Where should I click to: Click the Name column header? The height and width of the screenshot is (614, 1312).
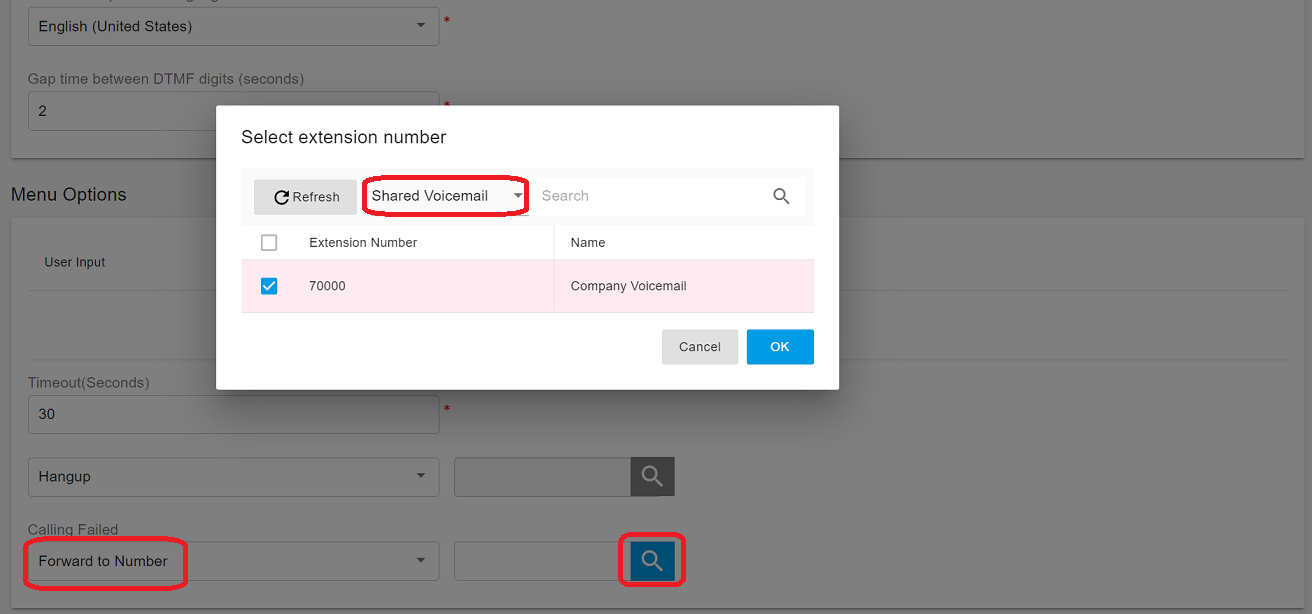[588, 242]
